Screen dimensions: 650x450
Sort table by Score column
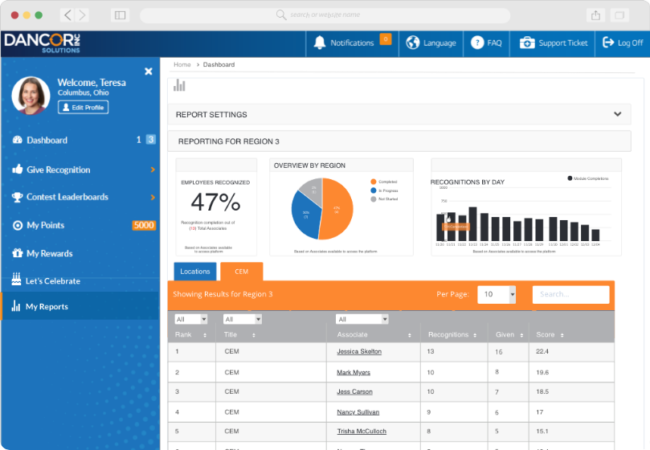(x=562, y=335)
